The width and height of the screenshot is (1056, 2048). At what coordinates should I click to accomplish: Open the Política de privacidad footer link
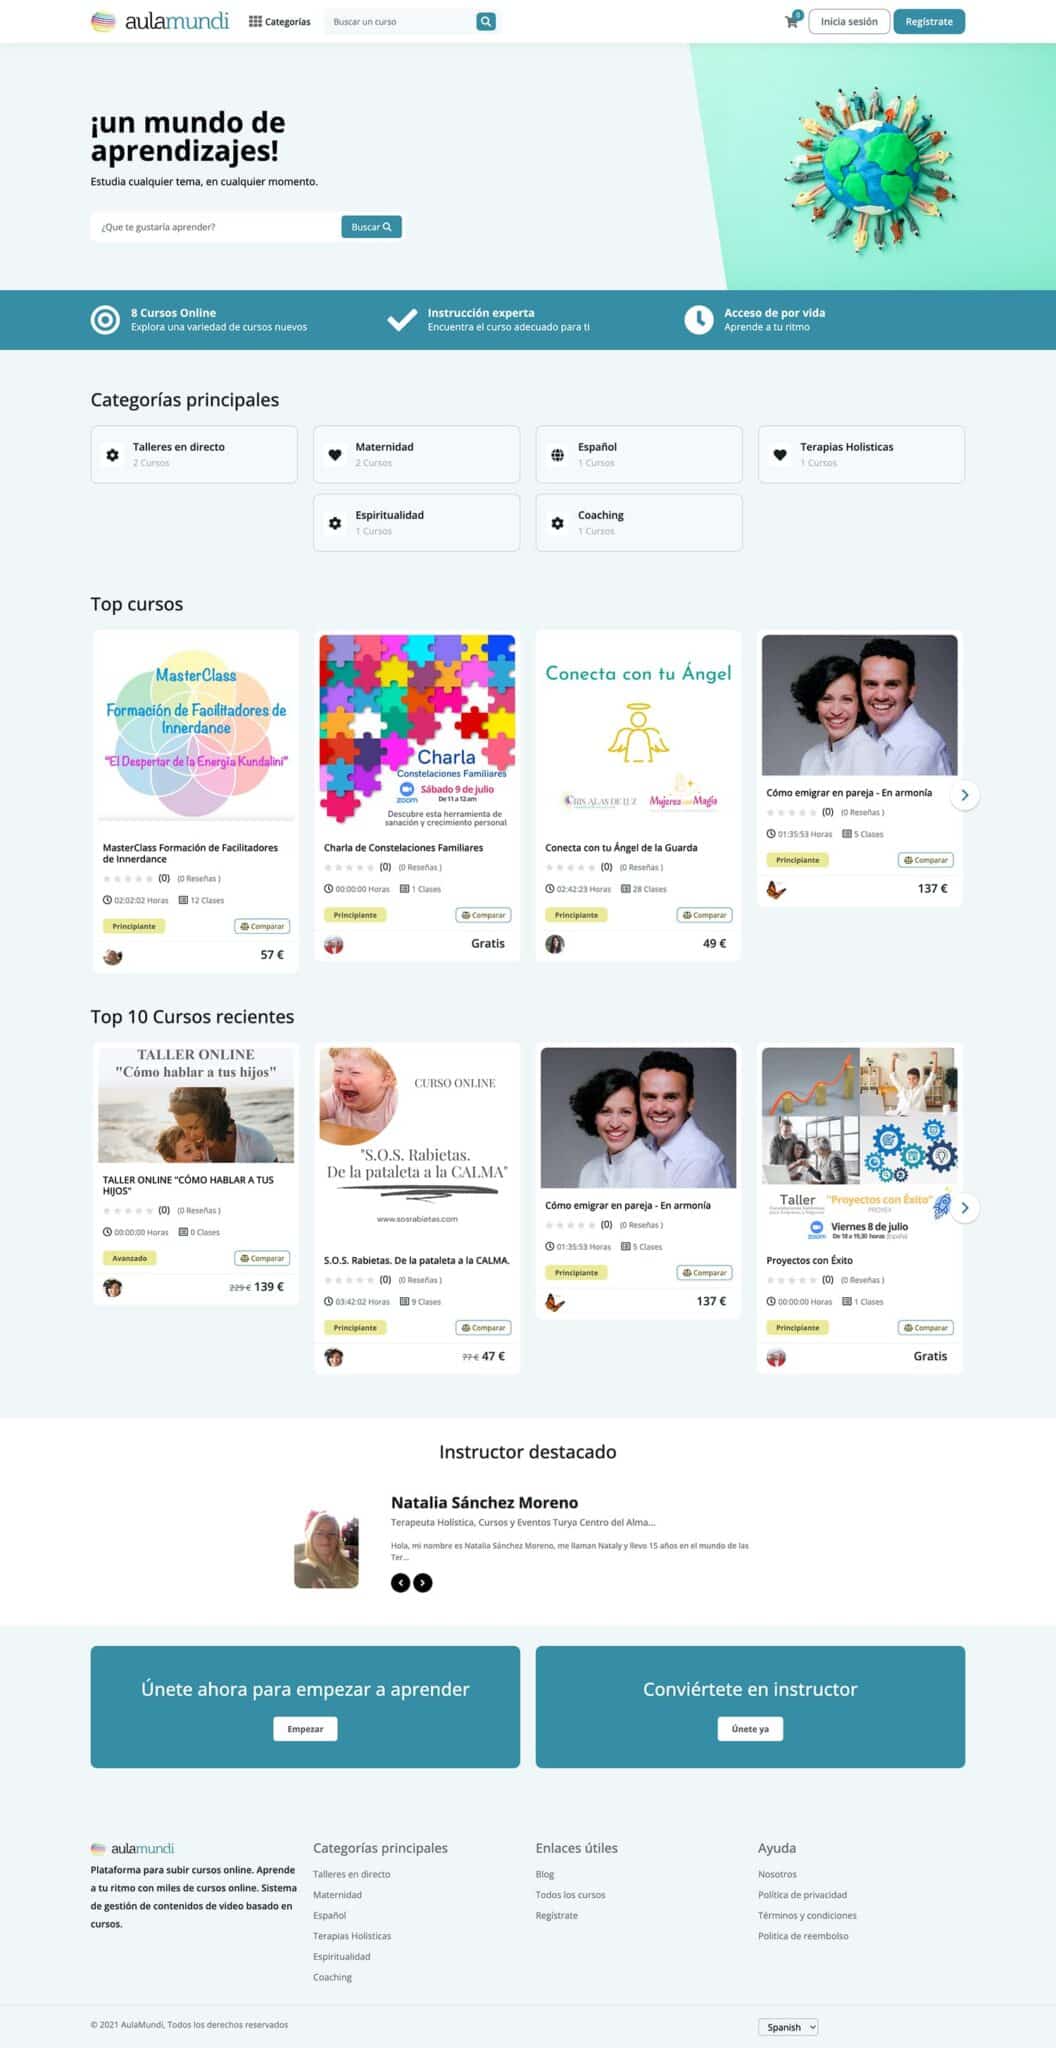click(802, 1895)
